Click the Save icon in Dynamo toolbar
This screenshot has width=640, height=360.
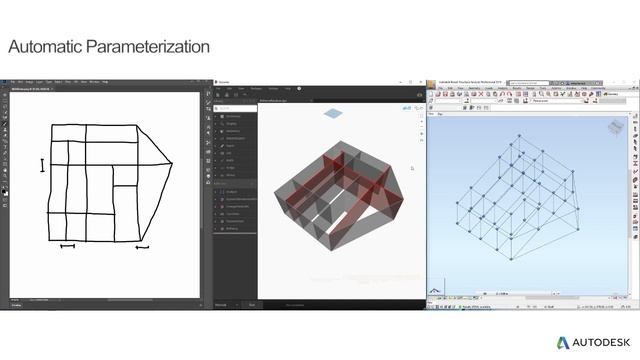[236, 95]
